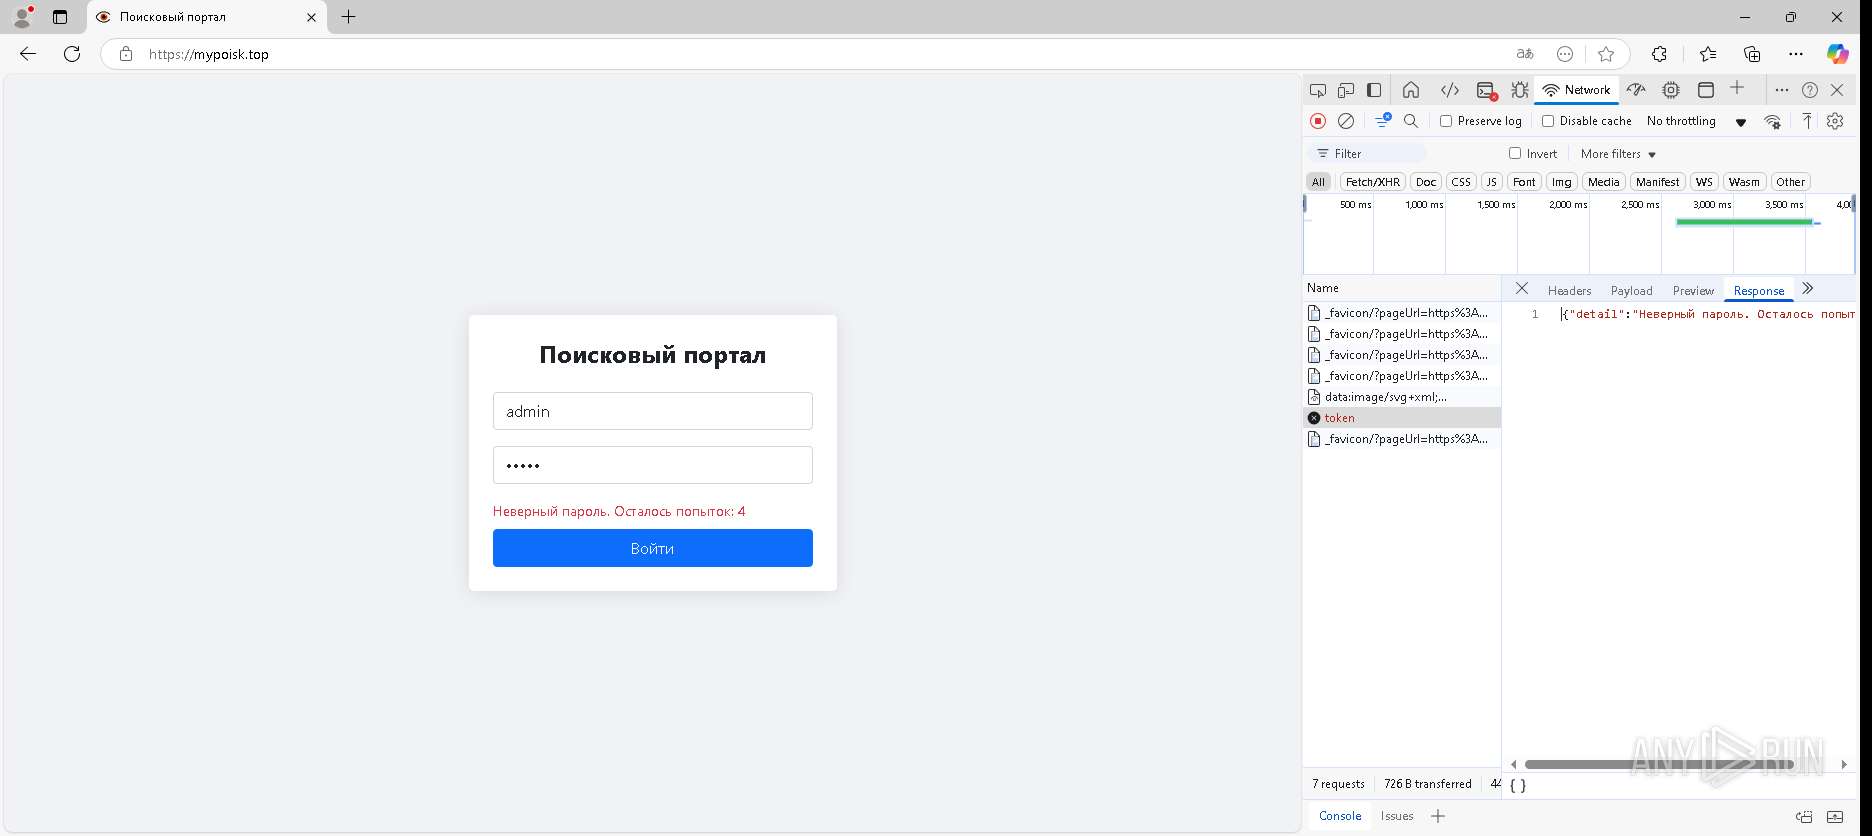Viewport: 1872px width, 836px height.
Task: Select the data:image/svg+xml request row
Action: tap(1402, 397)
